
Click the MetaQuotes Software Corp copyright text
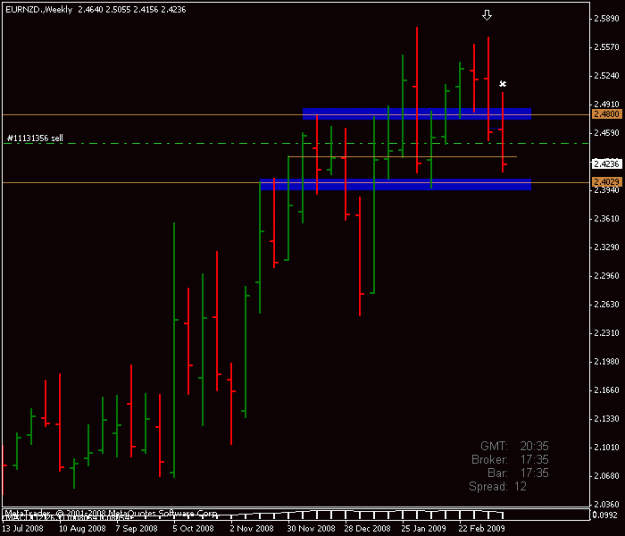tap(110, 513)
